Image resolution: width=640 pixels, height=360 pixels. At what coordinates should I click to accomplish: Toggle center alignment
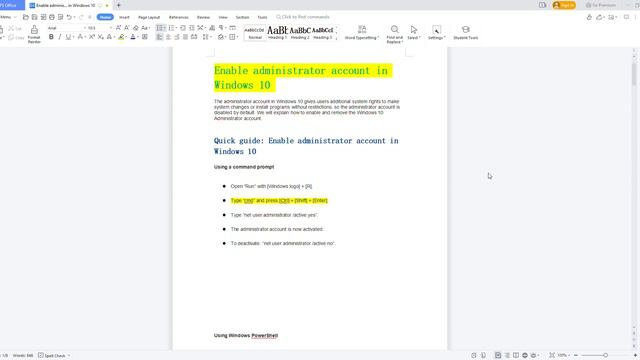(x=168, y=37)
